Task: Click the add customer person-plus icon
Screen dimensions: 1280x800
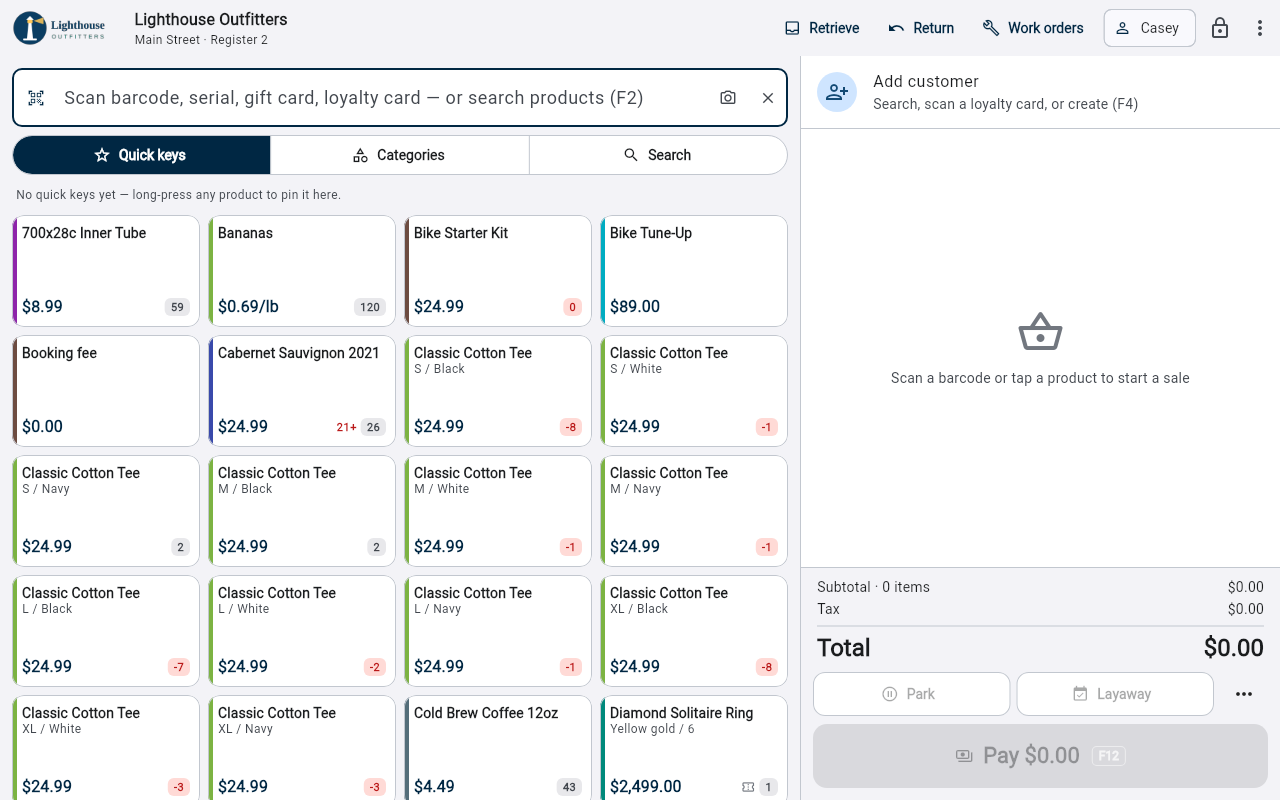Action: click(837, 92)
